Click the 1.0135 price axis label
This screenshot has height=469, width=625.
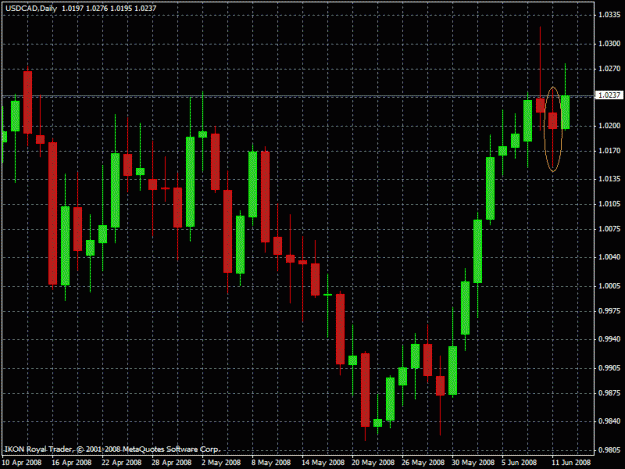pos(609,179)
